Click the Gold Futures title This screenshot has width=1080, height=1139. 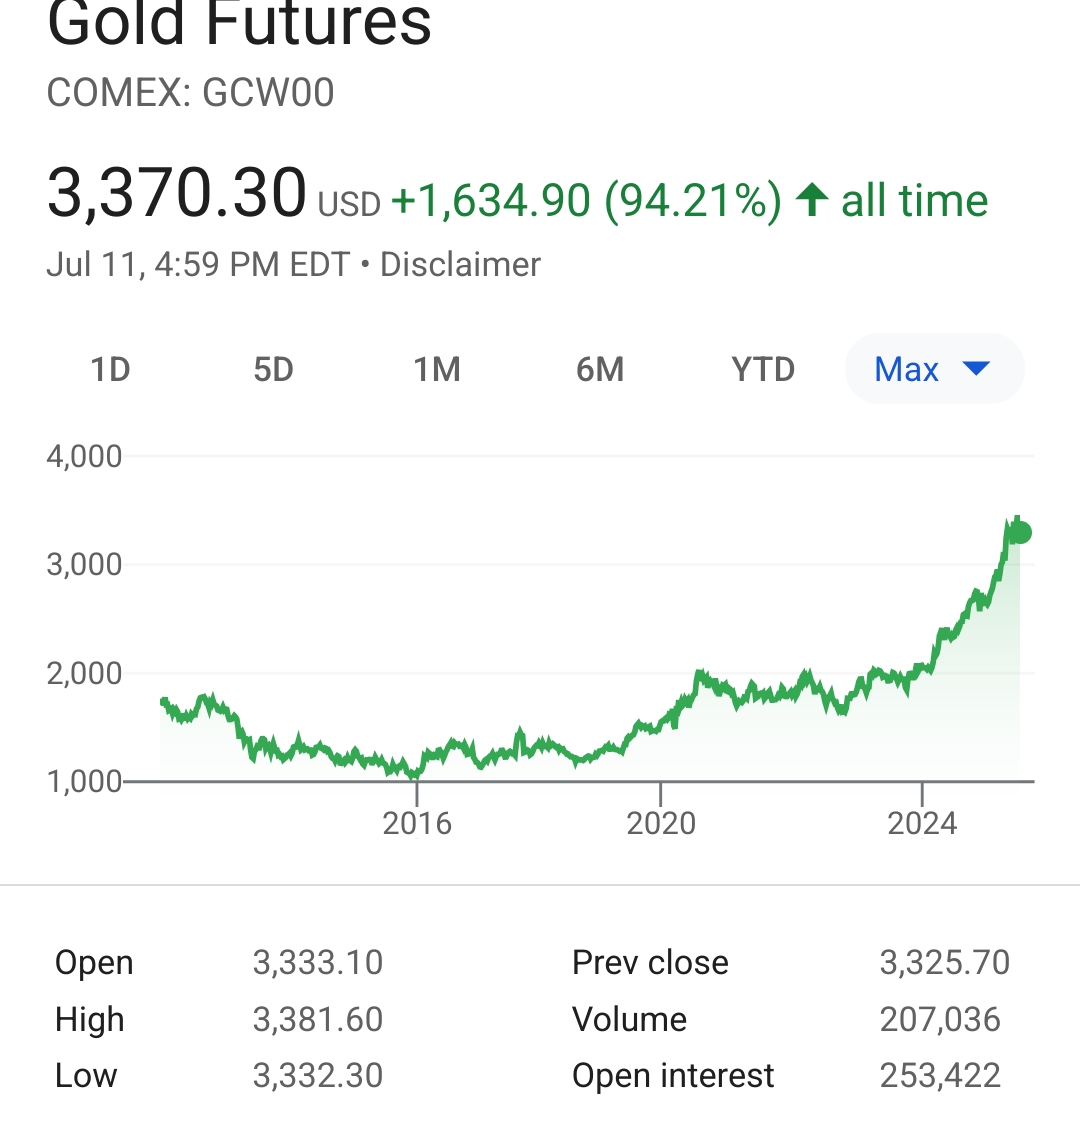click(x=240, y=24)
